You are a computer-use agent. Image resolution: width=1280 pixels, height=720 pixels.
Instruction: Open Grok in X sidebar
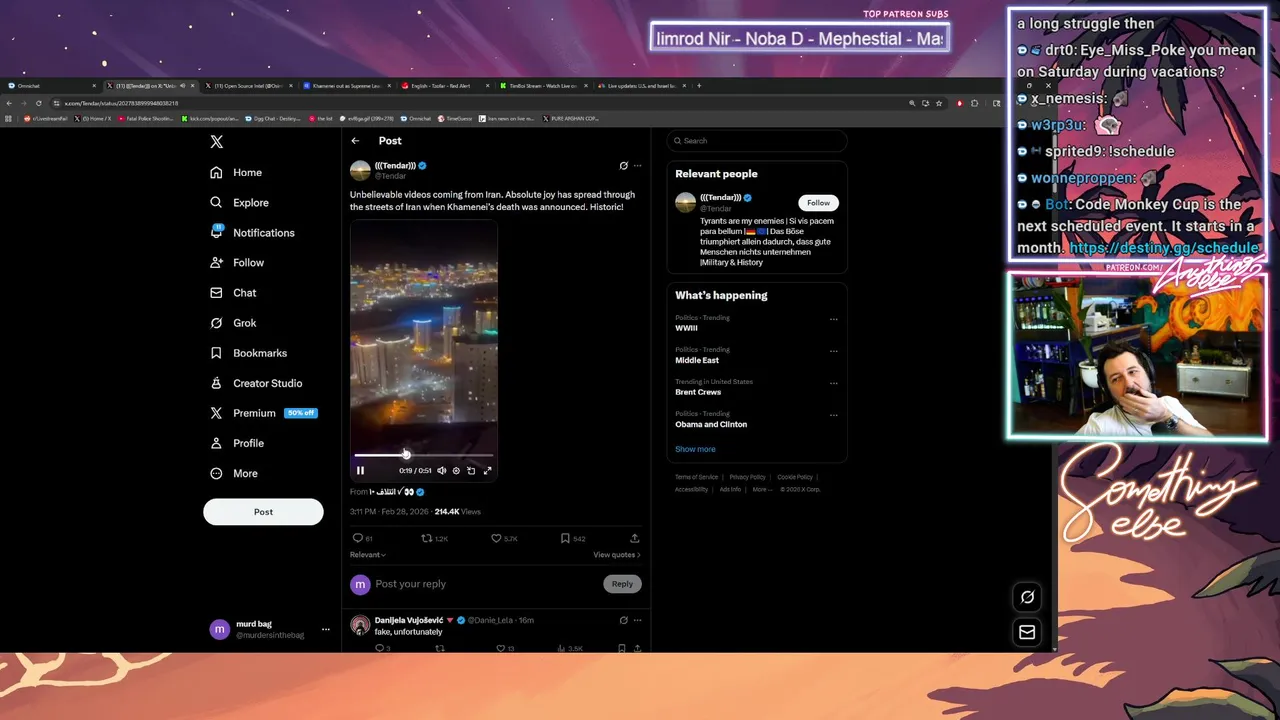click(234, 322)
